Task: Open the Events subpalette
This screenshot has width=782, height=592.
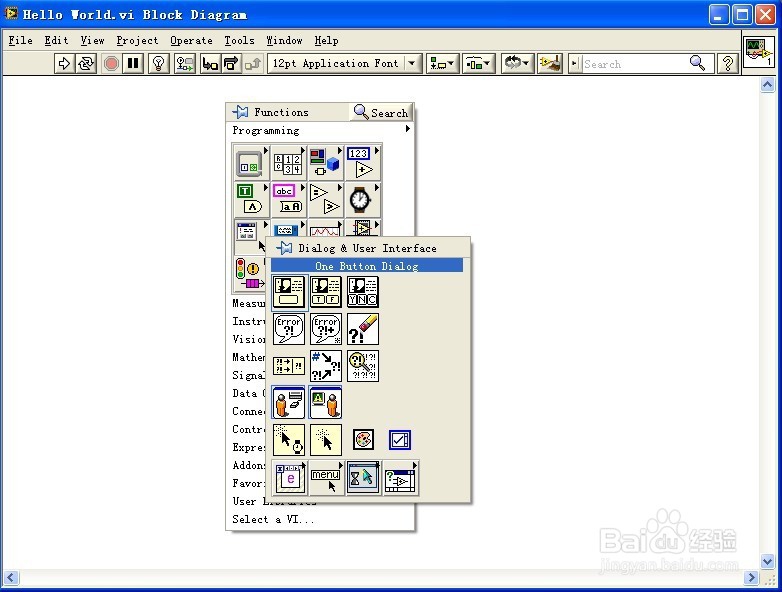Action: click(x=289, y=478)
